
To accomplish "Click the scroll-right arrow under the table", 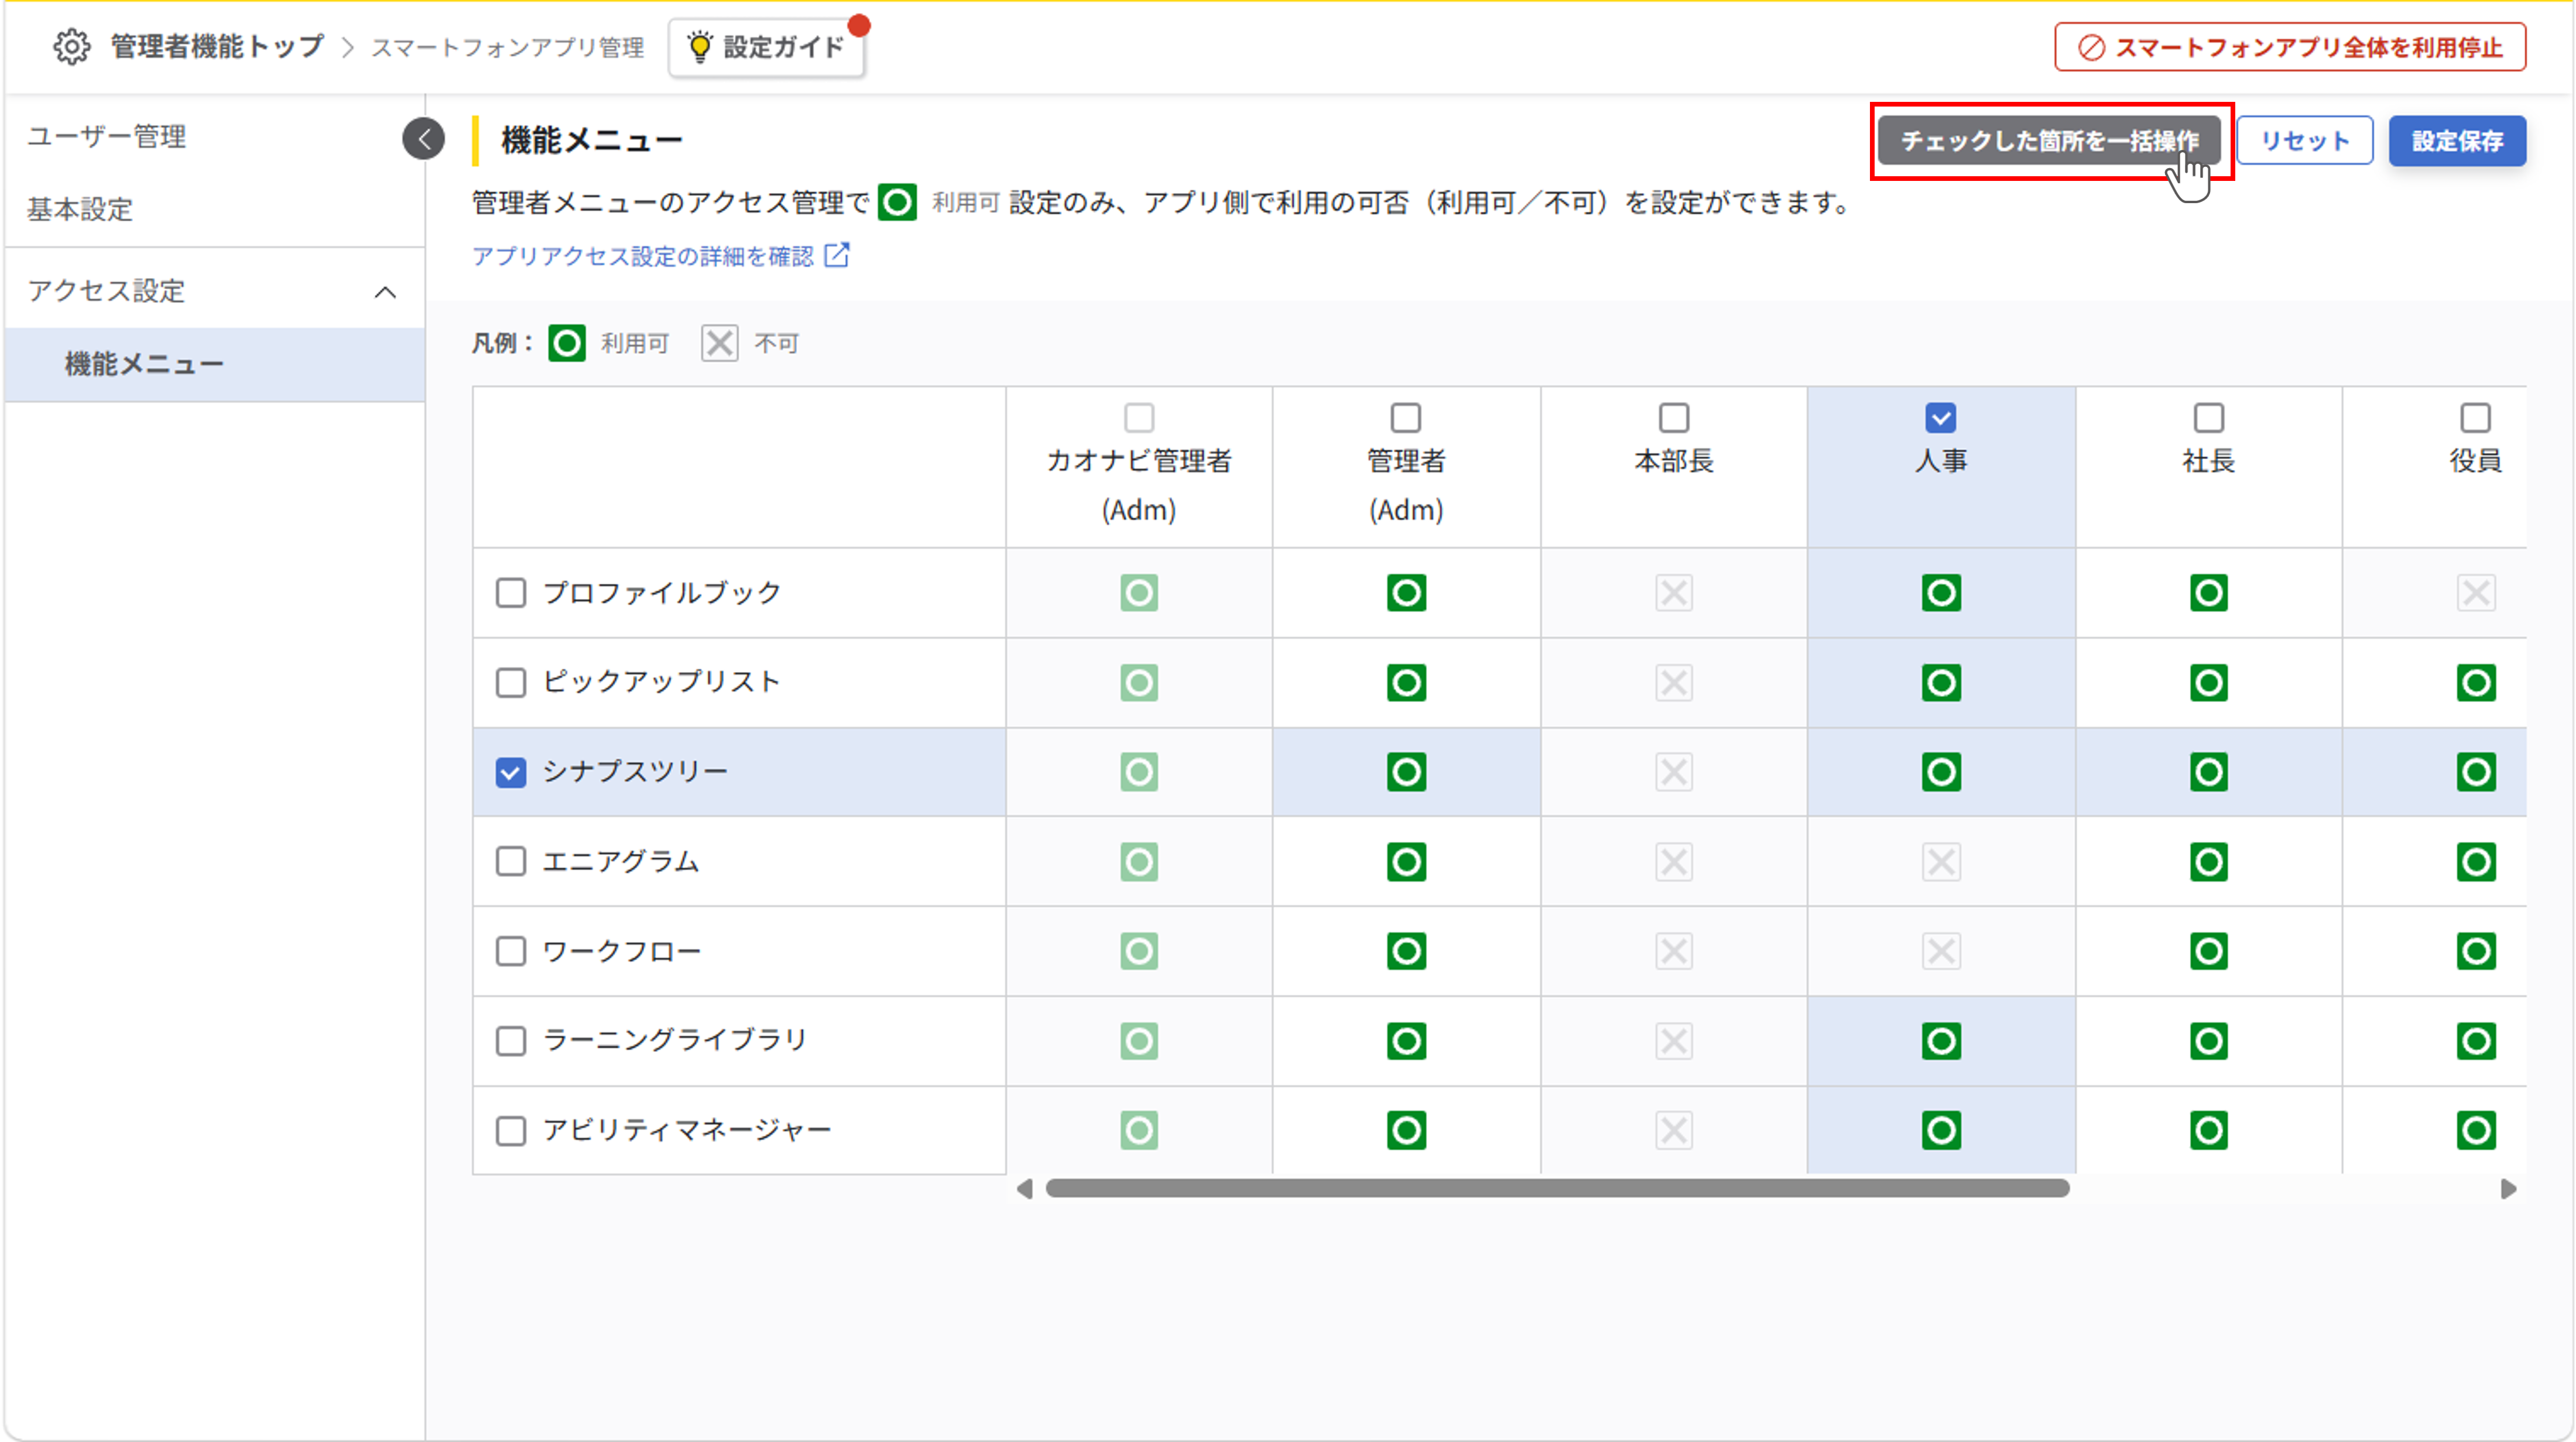I will tap(2508, 1189).
